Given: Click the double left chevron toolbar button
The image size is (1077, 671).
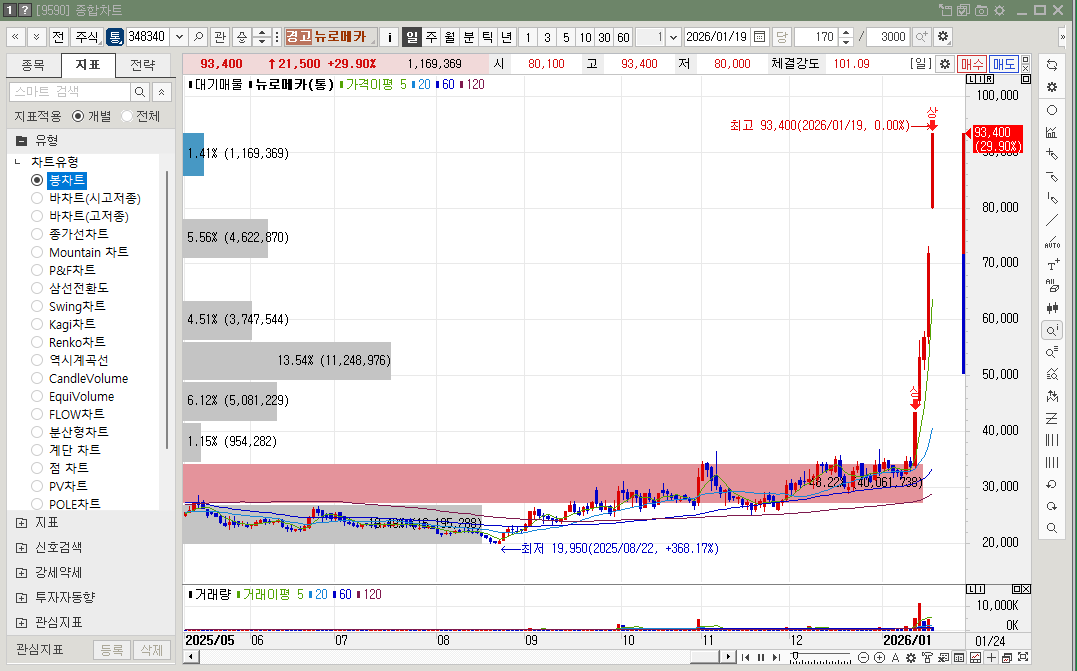Looking at the screenshot, I should pos(15,37).
